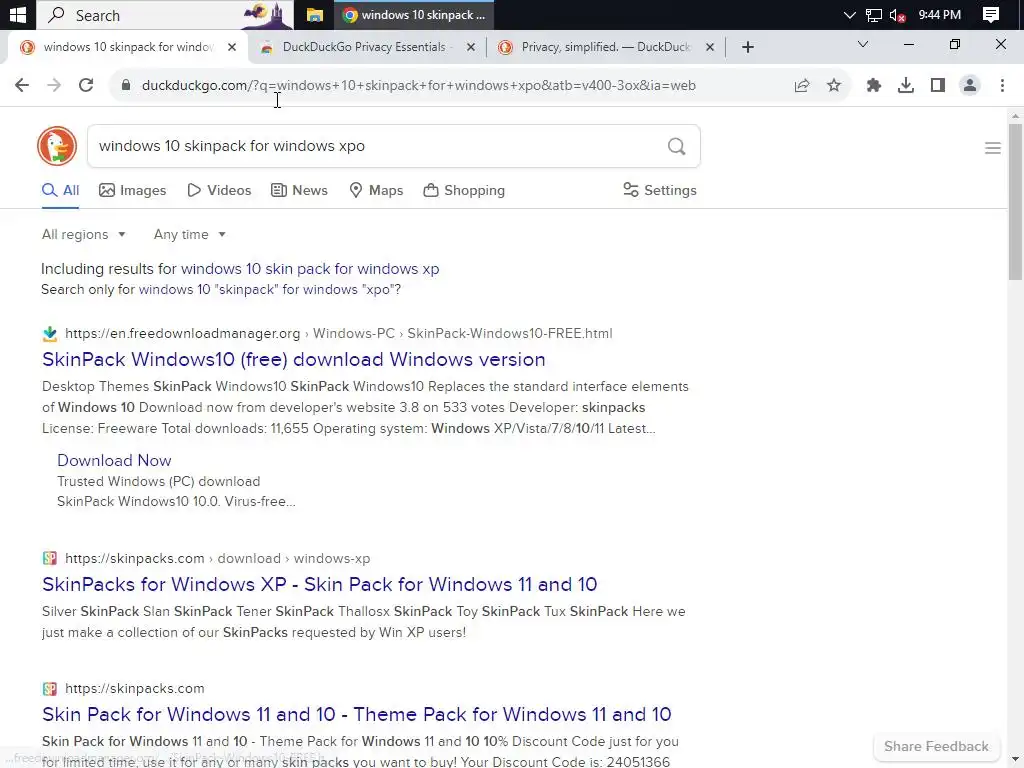The width and height of the screenshot is (1024, 768).
Task: Open File Explorer from the taskbar
Action: [x=315, y=14]
